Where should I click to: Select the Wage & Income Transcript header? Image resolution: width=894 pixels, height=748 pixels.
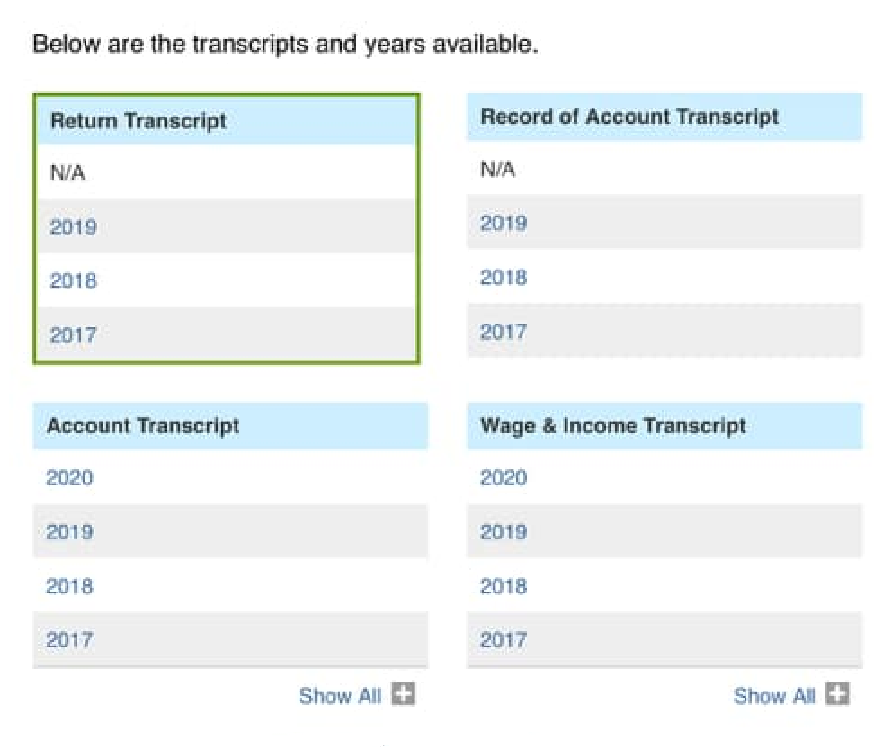coord(613,426)
